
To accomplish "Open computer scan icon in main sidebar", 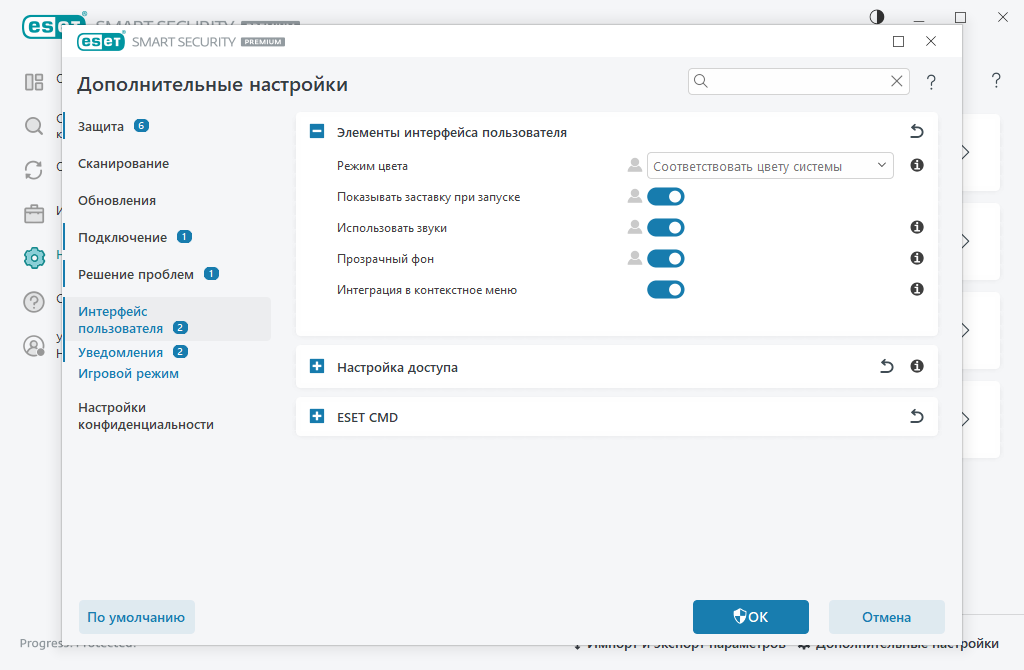I will (34, 125).
